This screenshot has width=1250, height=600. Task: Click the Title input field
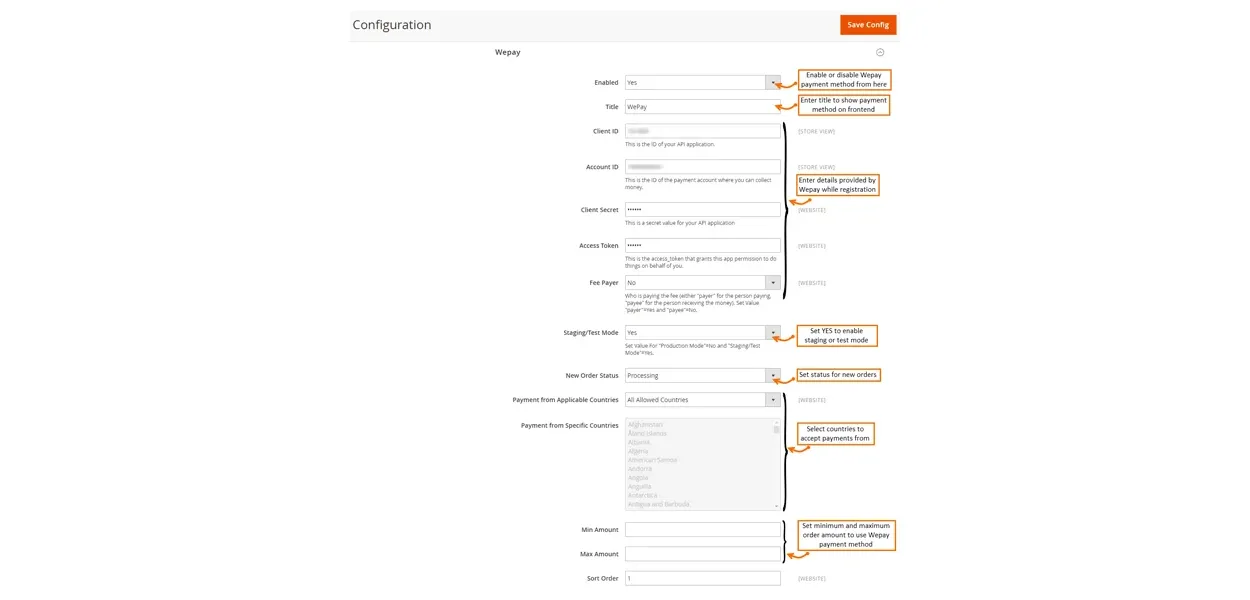[702, 107]
